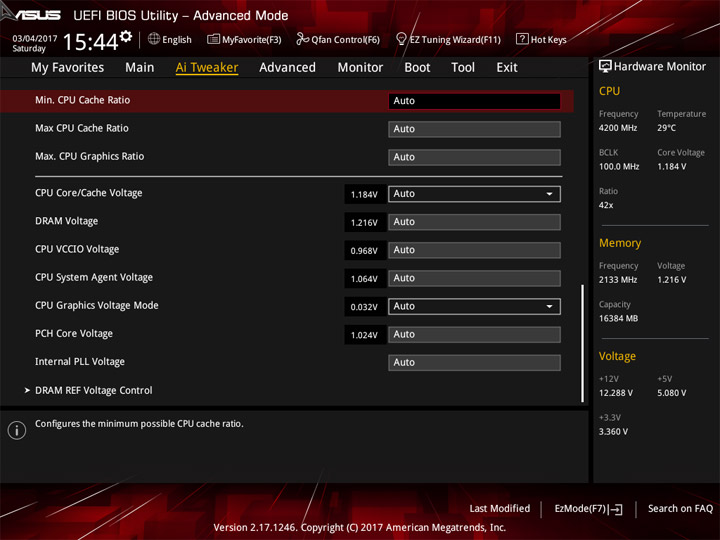Click 2133 MHz memory frequency value
The image size is (720, 540).
point(618,279)
